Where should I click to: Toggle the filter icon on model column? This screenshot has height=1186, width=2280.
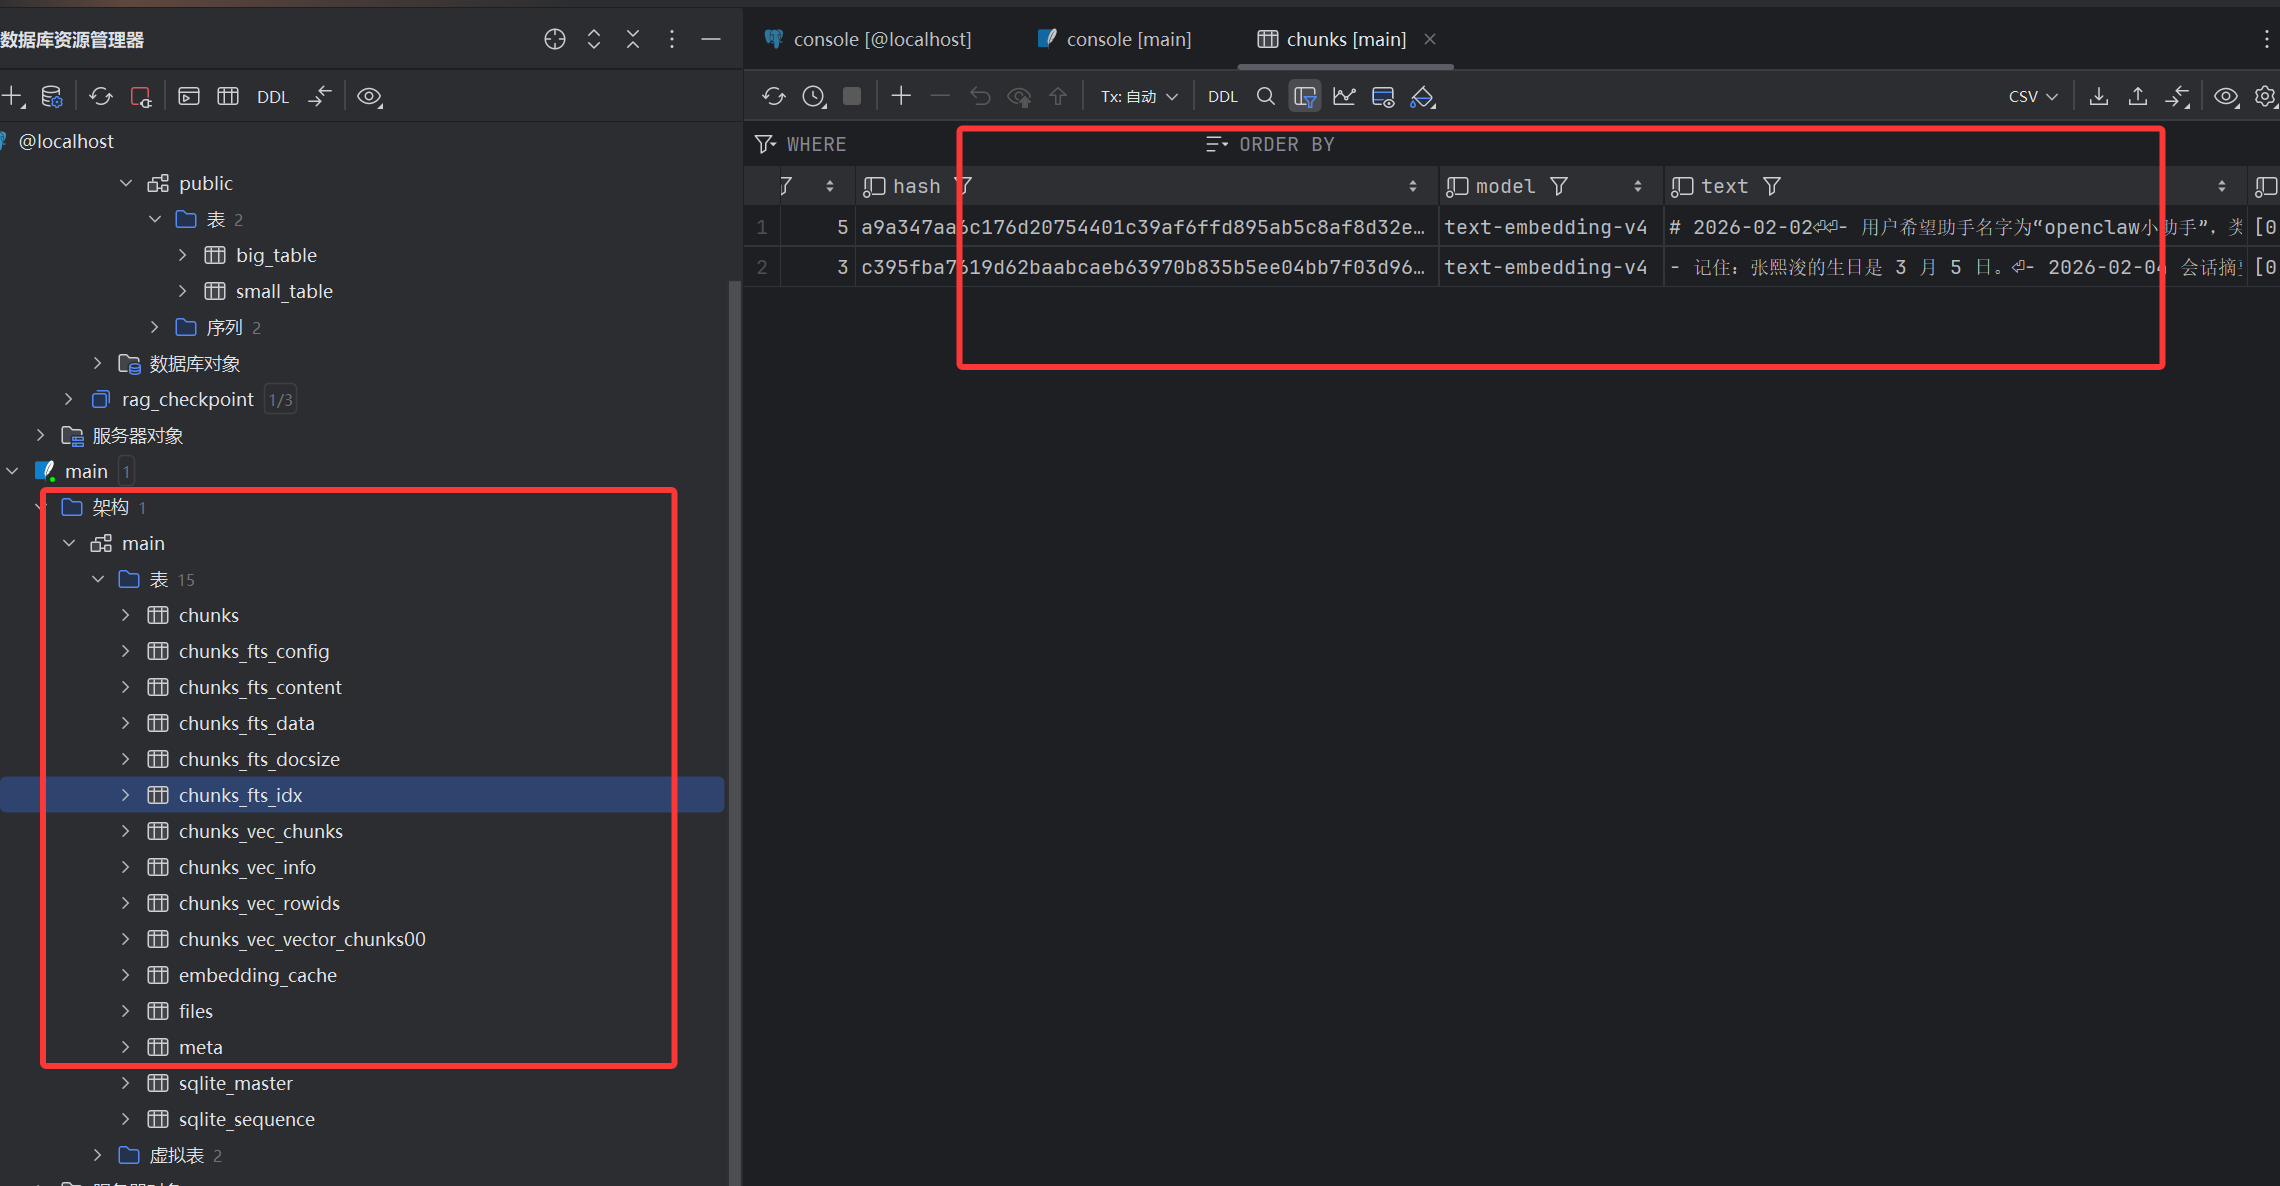1559,187
